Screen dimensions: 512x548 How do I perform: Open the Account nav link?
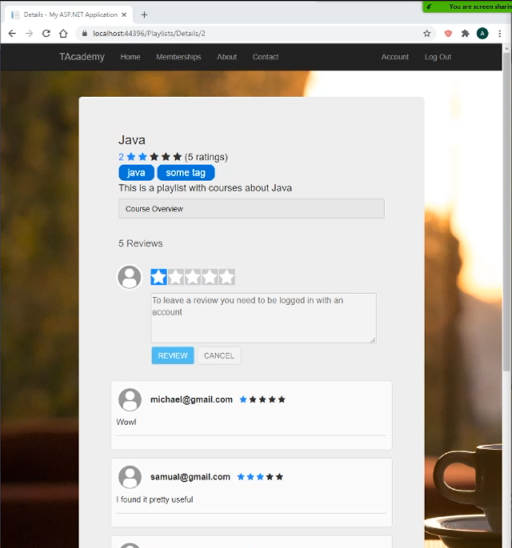[x=395, y=57]
